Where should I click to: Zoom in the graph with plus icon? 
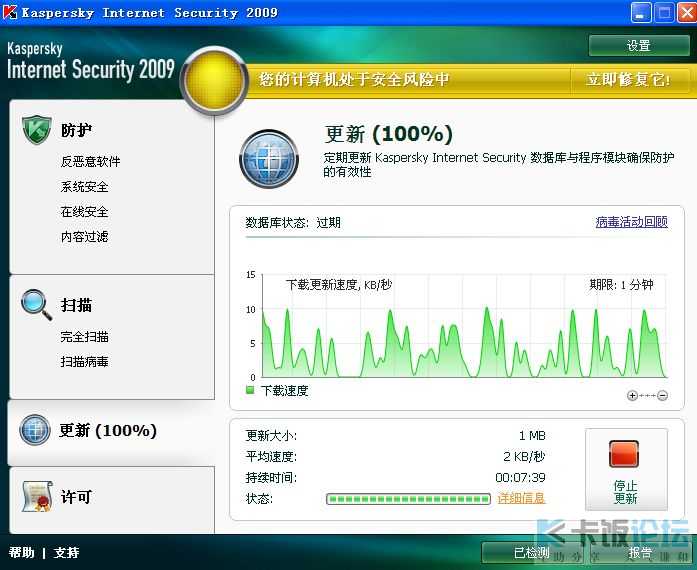632,395
